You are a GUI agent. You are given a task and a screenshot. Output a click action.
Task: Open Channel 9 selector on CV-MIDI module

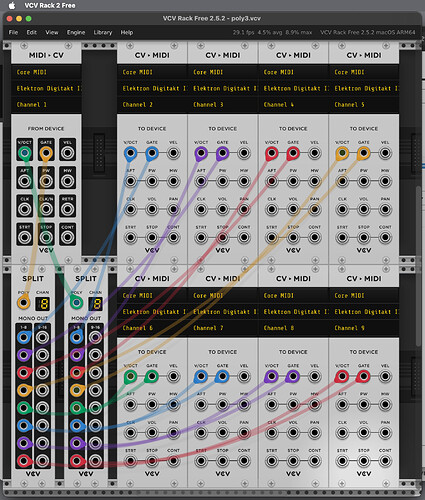[x=364, y=328]
